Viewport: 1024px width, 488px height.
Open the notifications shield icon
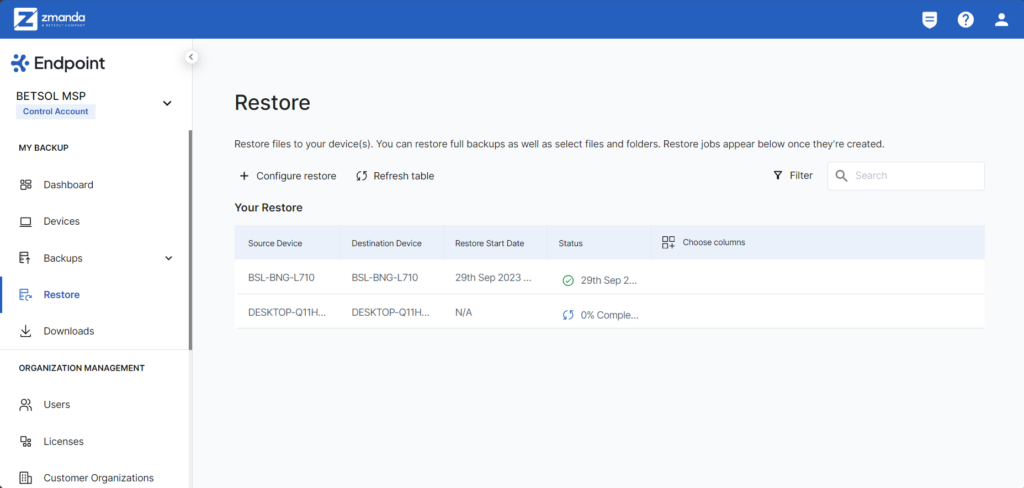pos(929,20)
